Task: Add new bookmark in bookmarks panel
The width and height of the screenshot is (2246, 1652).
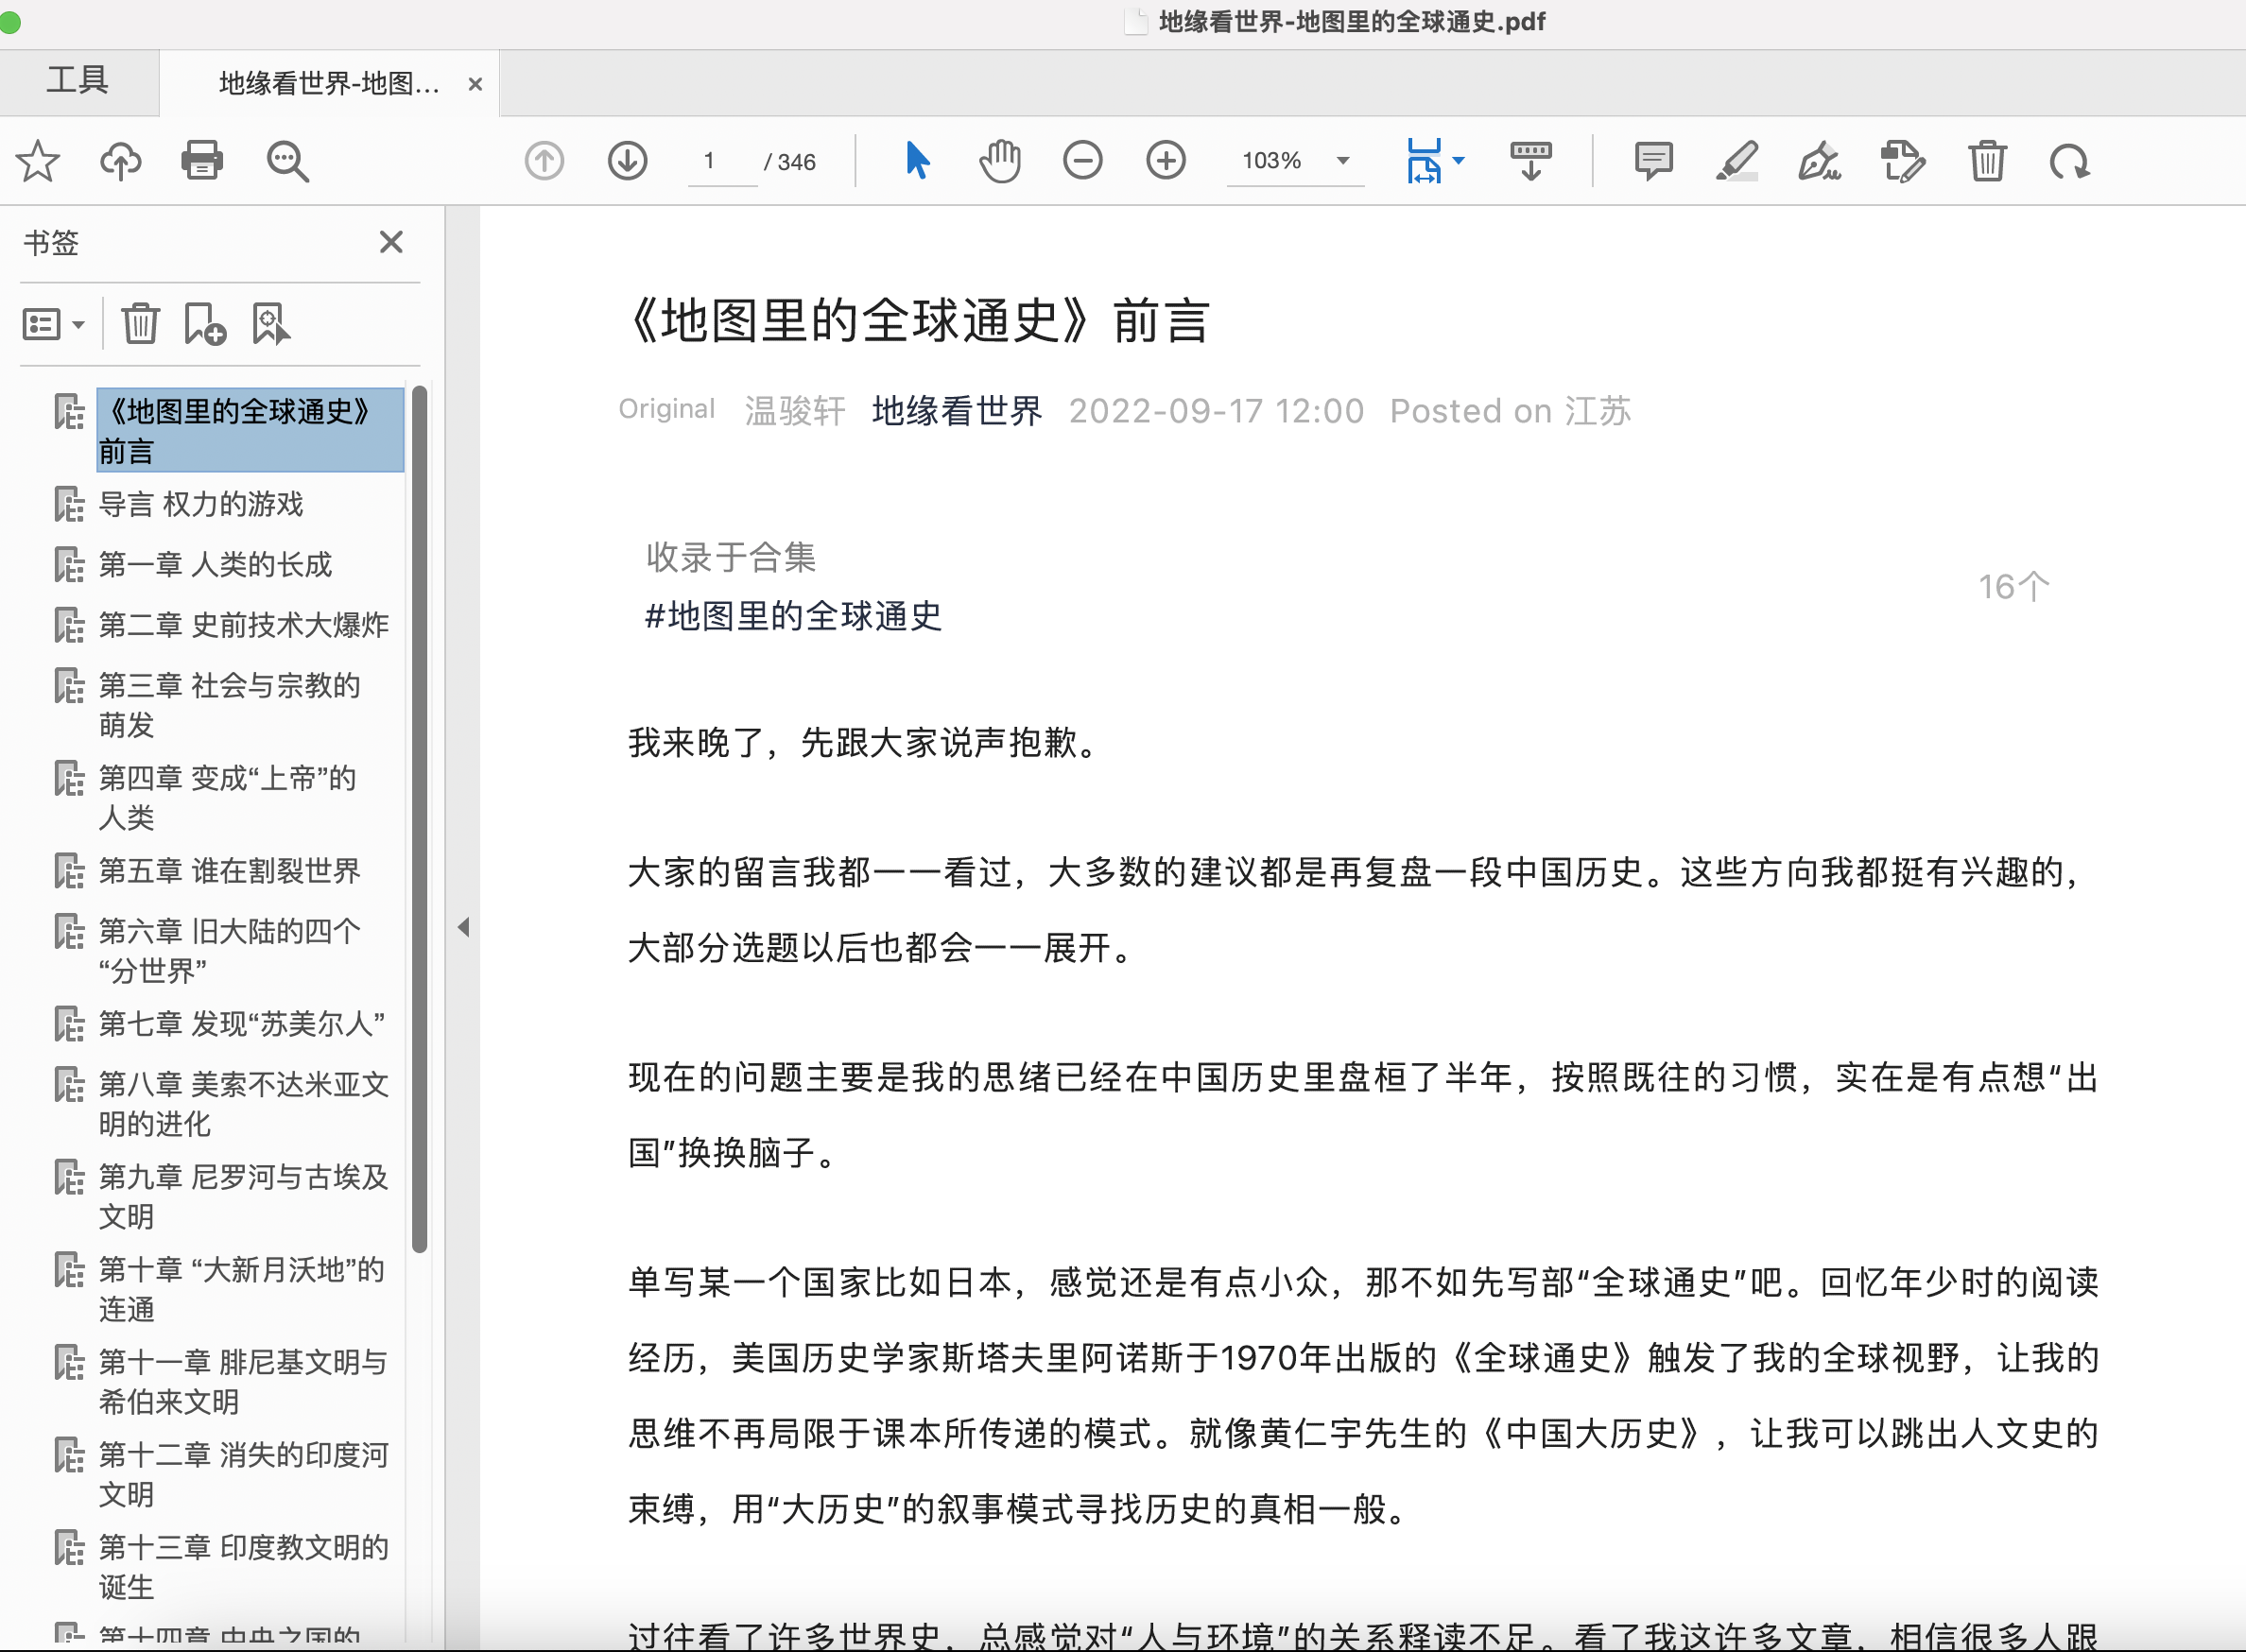Action: click(x=205, y=325)
